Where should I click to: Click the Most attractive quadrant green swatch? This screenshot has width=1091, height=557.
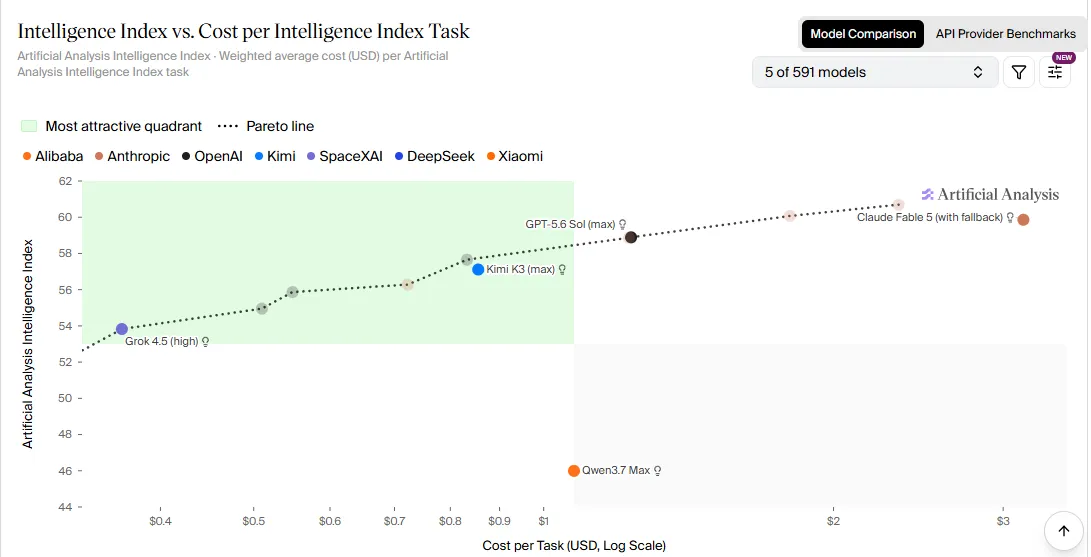click(x=29, y=127)
